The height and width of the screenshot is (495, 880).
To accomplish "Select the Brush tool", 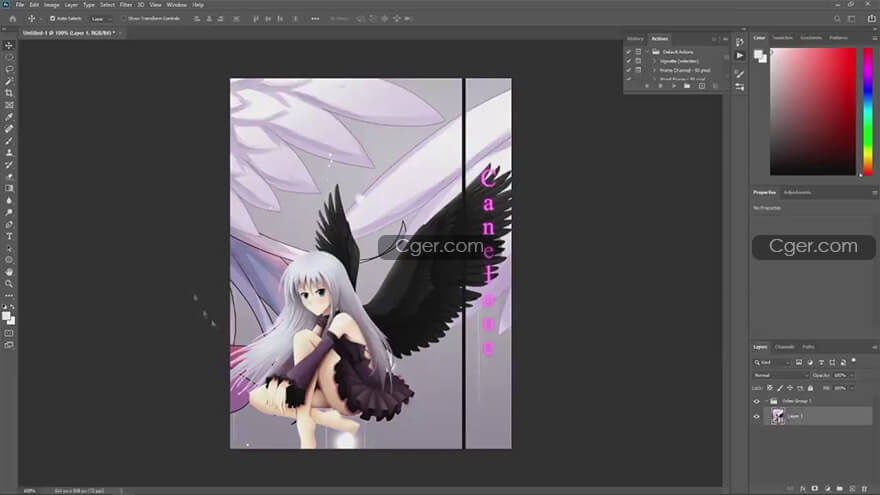I will 8,141.
